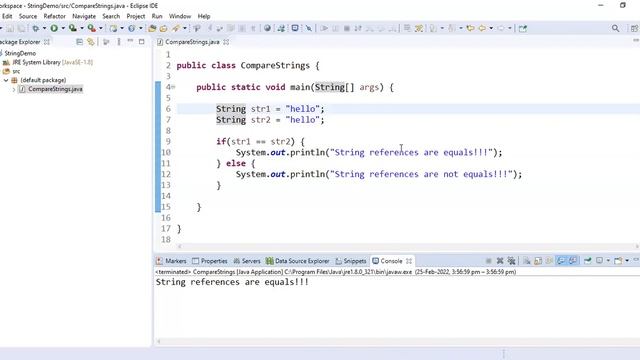Click the globe Open Web Browser icon

point(267,28)
